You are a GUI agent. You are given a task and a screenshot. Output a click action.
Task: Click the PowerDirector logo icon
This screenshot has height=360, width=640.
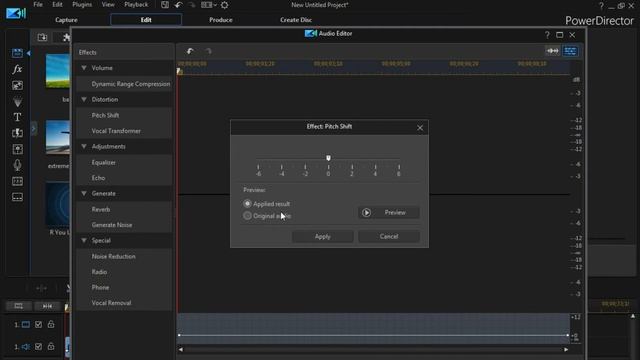point(16,13)
